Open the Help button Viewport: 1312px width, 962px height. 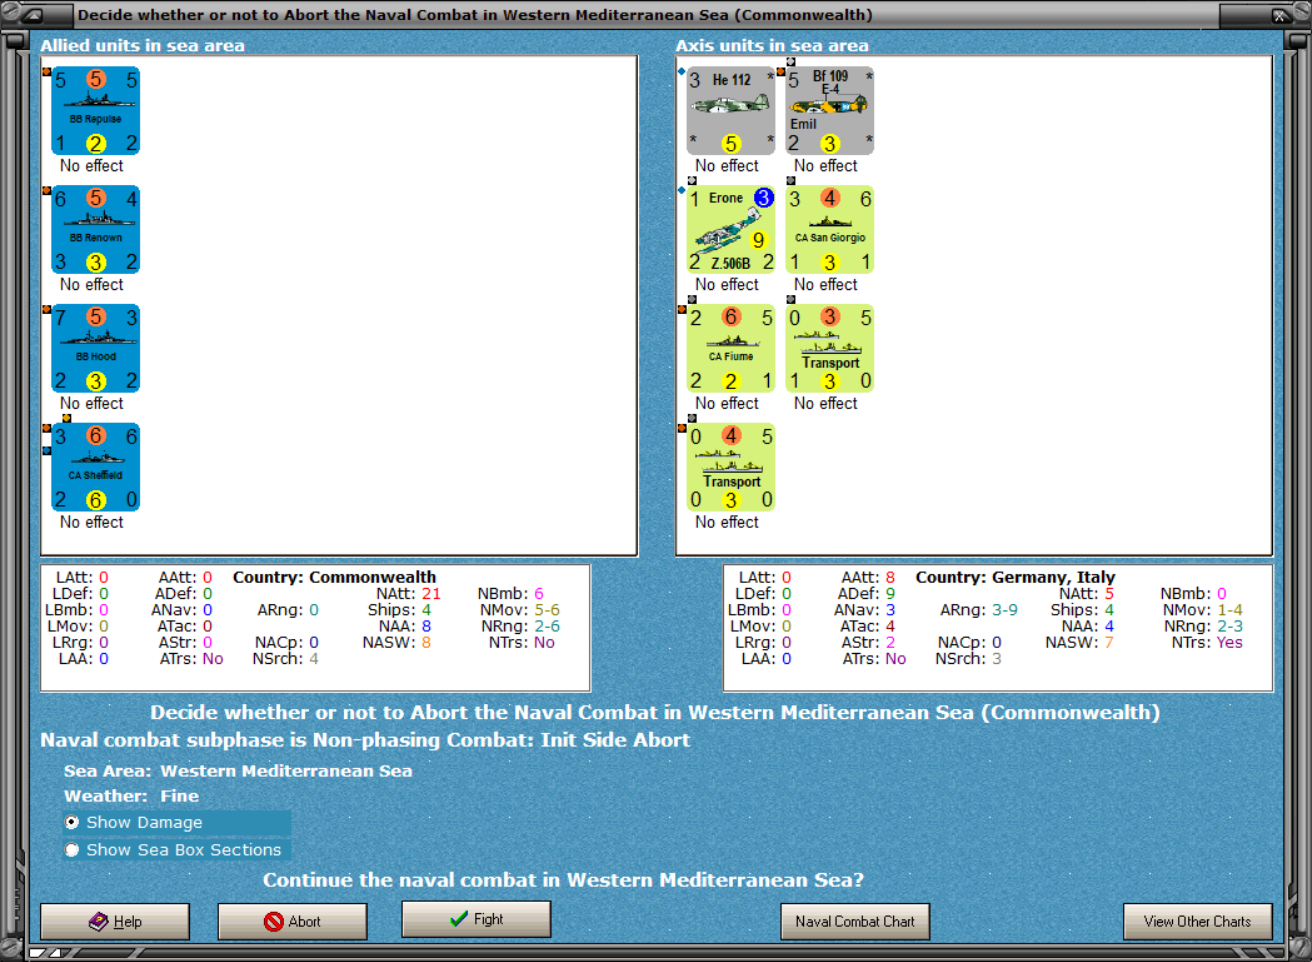click(x=115, y=921)
